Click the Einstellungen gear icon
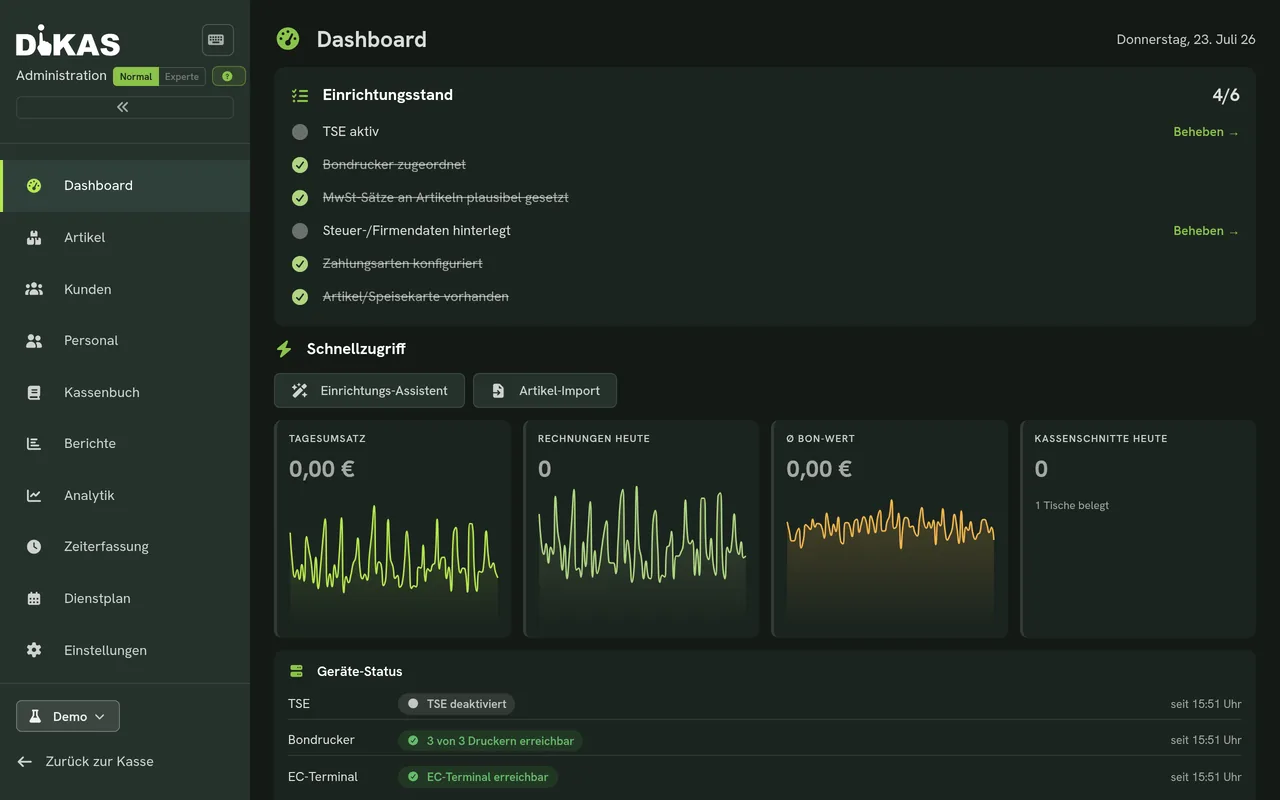1280x800 pixels. (x=34, y=650)
